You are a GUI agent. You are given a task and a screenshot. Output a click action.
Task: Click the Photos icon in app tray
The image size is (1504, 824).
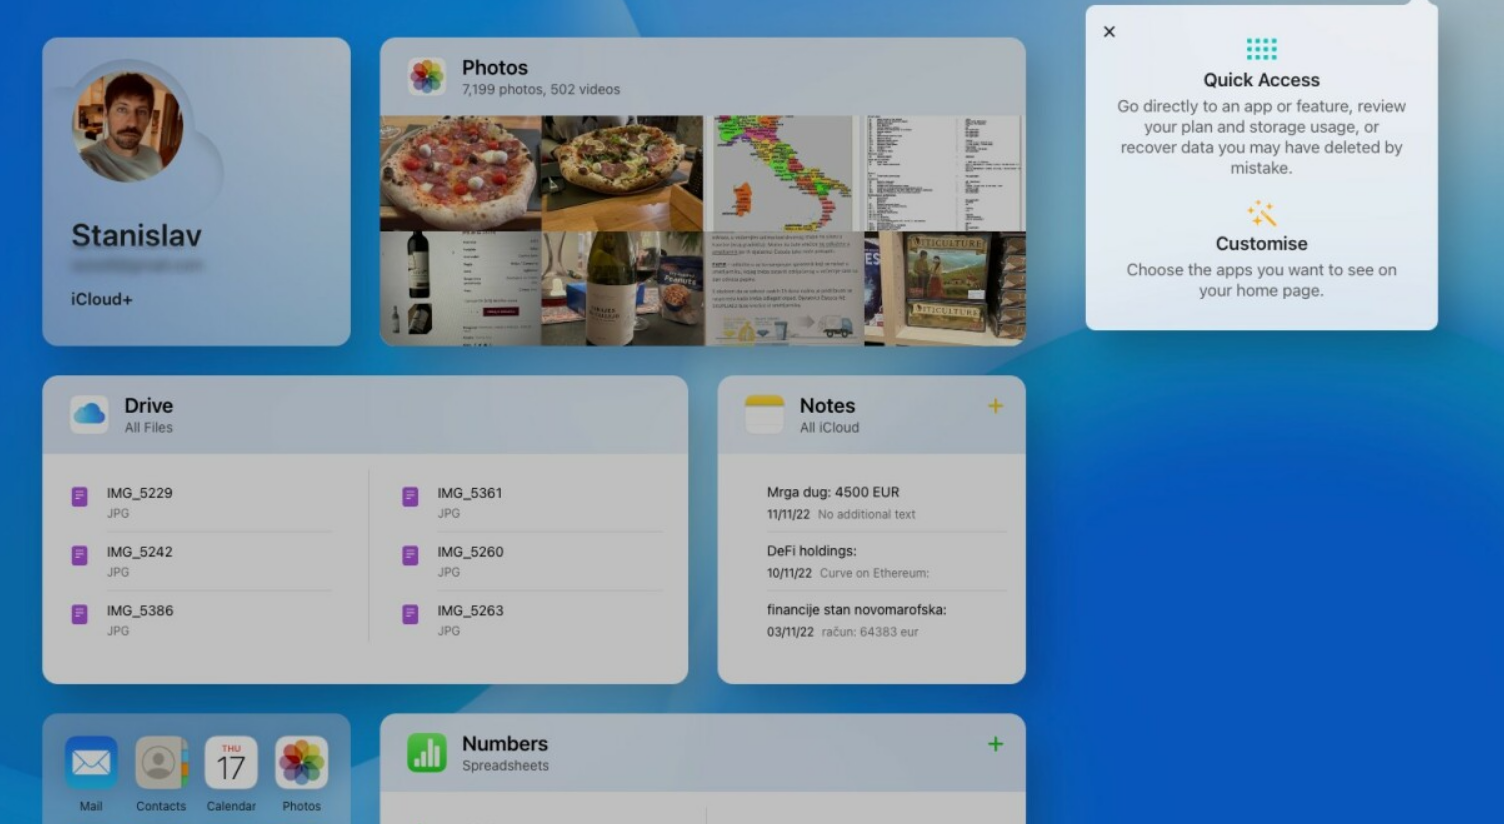point(301,763)
